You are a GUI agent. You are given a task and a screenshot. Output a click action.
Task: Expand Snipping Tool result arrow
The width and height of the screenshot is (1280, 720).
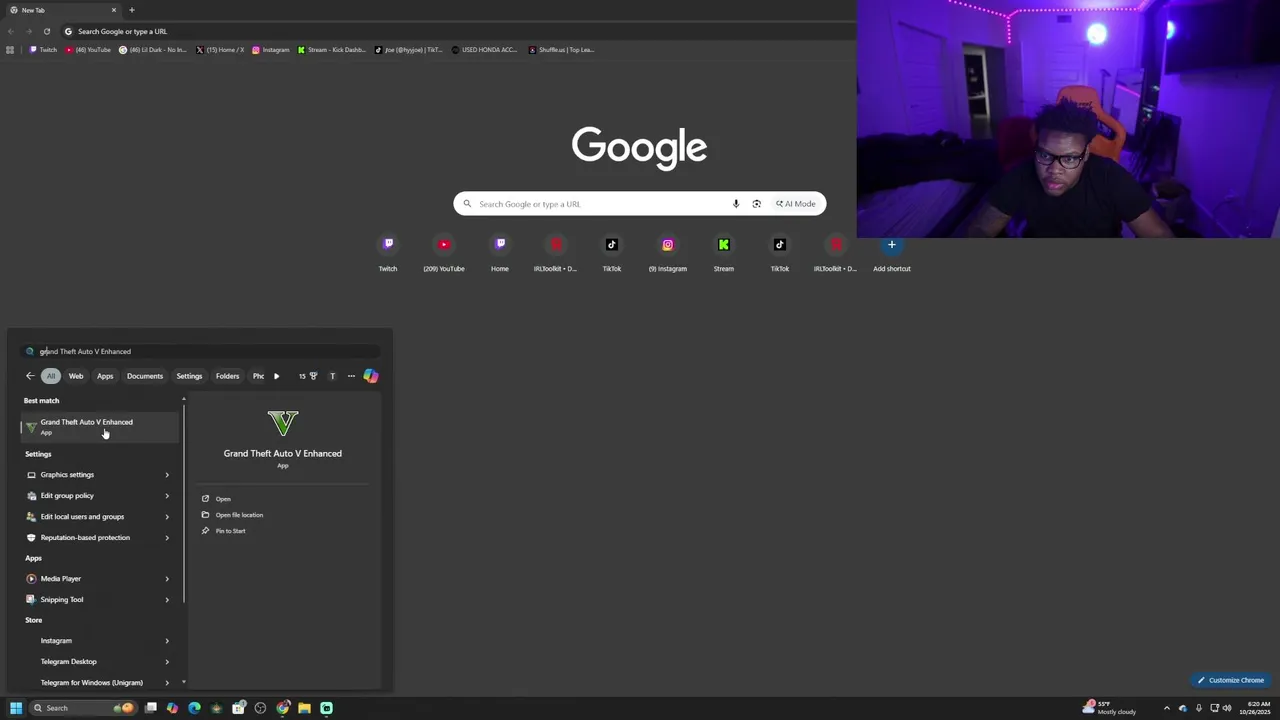(x=167, y=600)
